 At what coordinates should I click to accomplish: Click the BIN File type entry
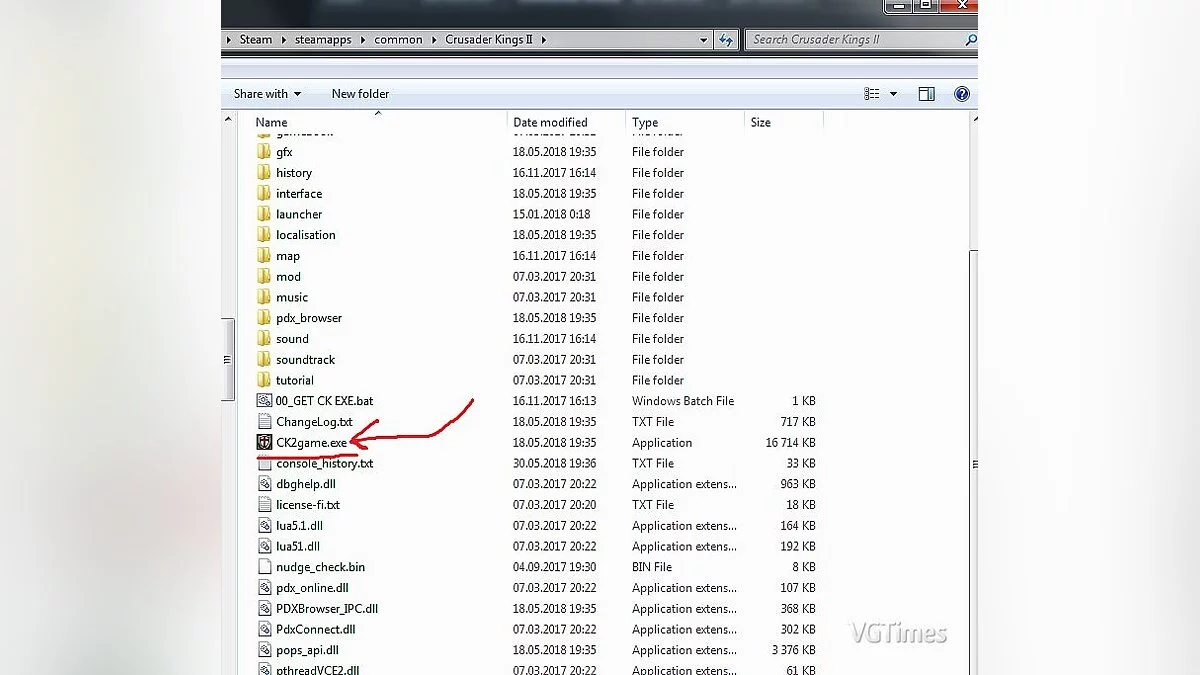tap(652, 567)
